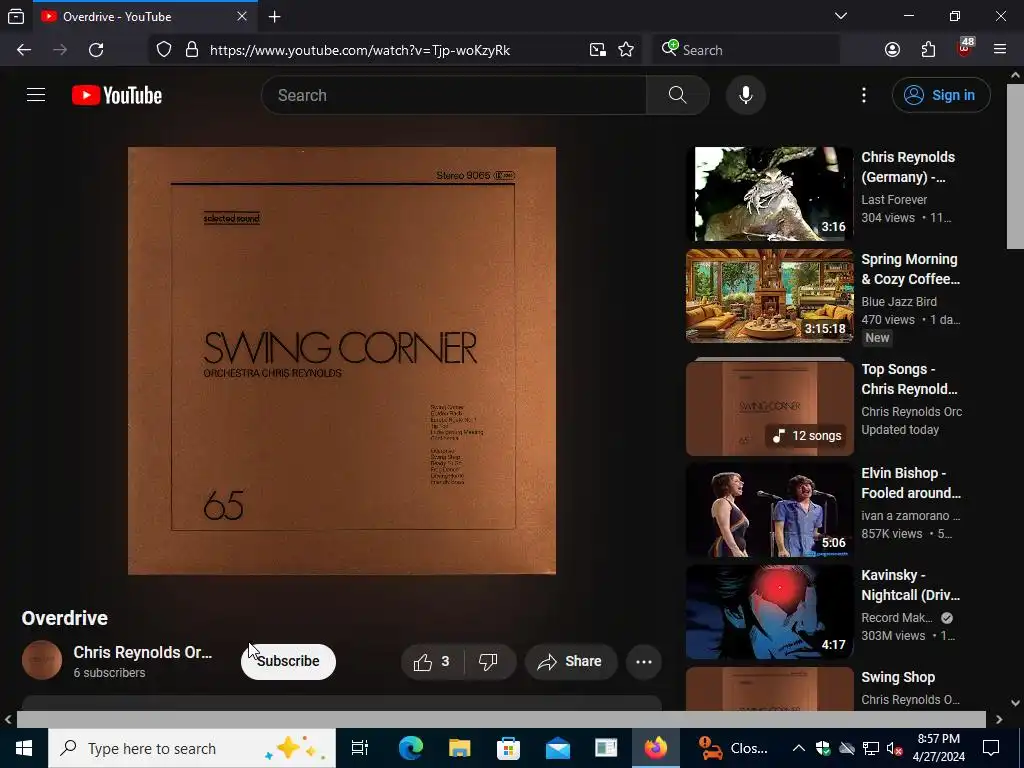Open Windows notification center icon
Image resolution: width=1024 pixels, height=768 pixels.
(991, 748)
